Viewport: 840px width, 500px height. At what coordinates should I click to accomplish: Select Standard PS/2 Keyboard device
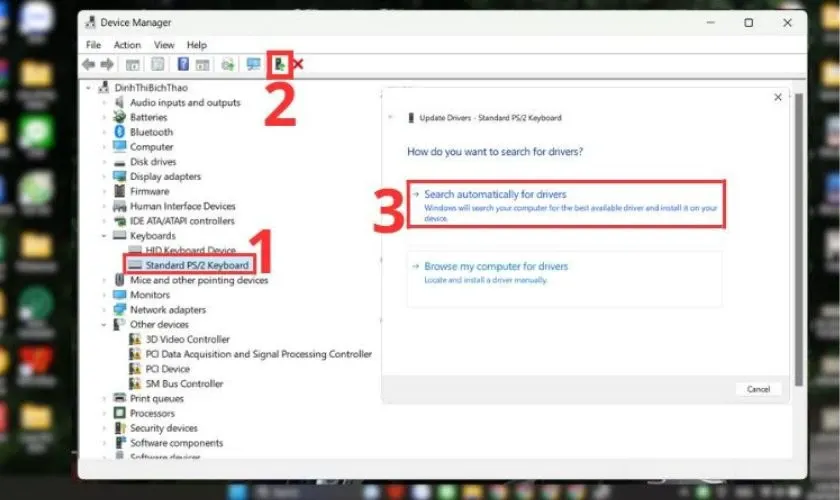tap(196, 265)
